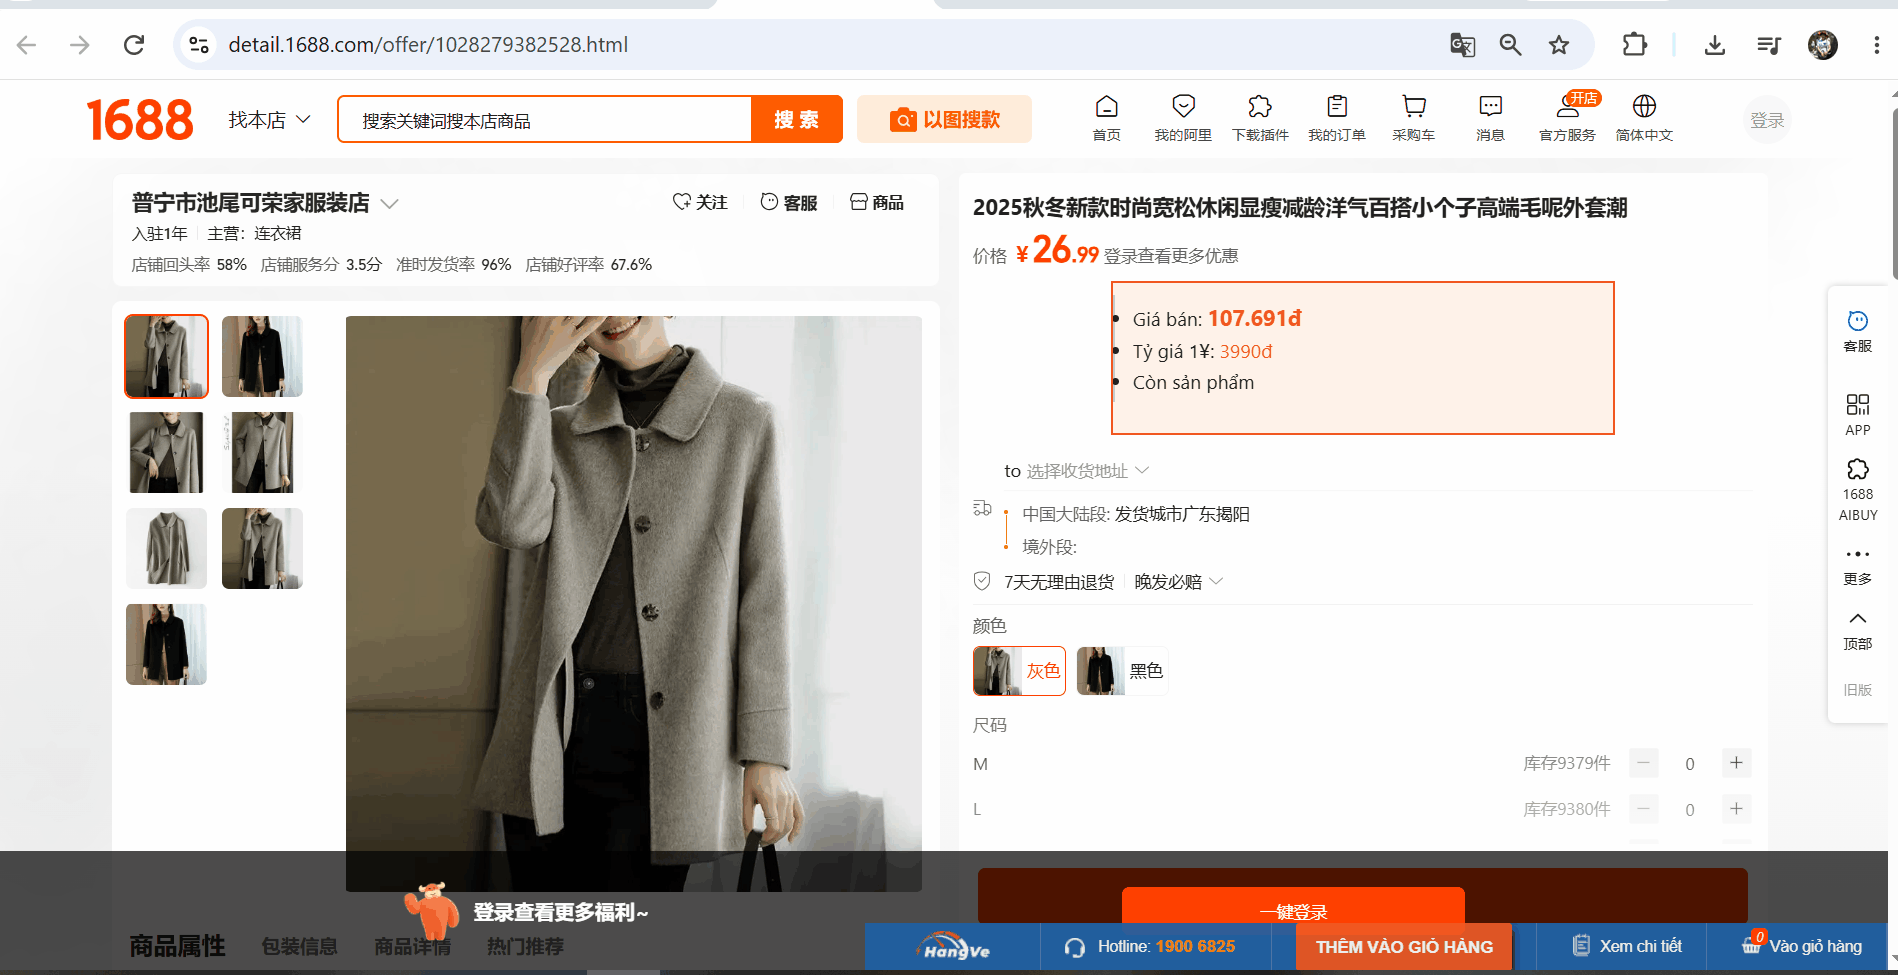Screen dimensions: 1898x975
Task: Select bottom black coat thumbnail
Action: coord(166,644)
